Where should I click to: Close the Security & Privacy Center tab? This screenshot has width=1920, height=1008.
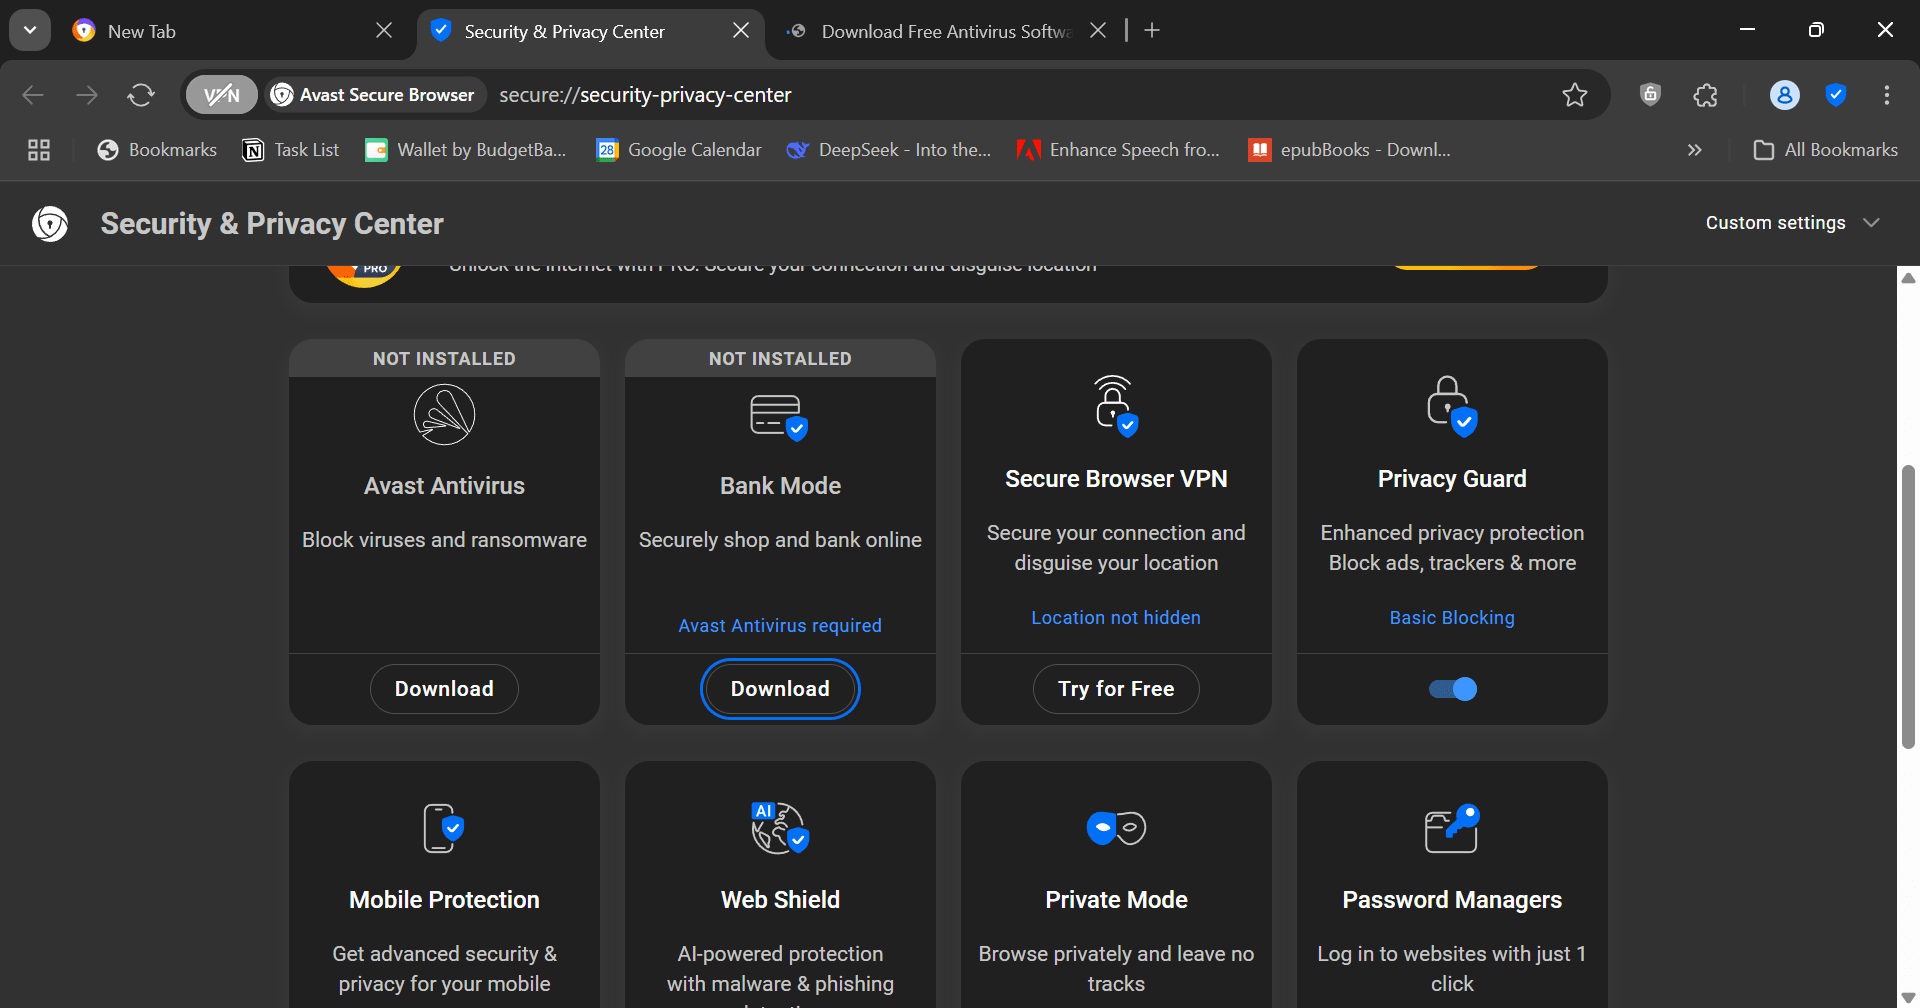tap(741, 31)
